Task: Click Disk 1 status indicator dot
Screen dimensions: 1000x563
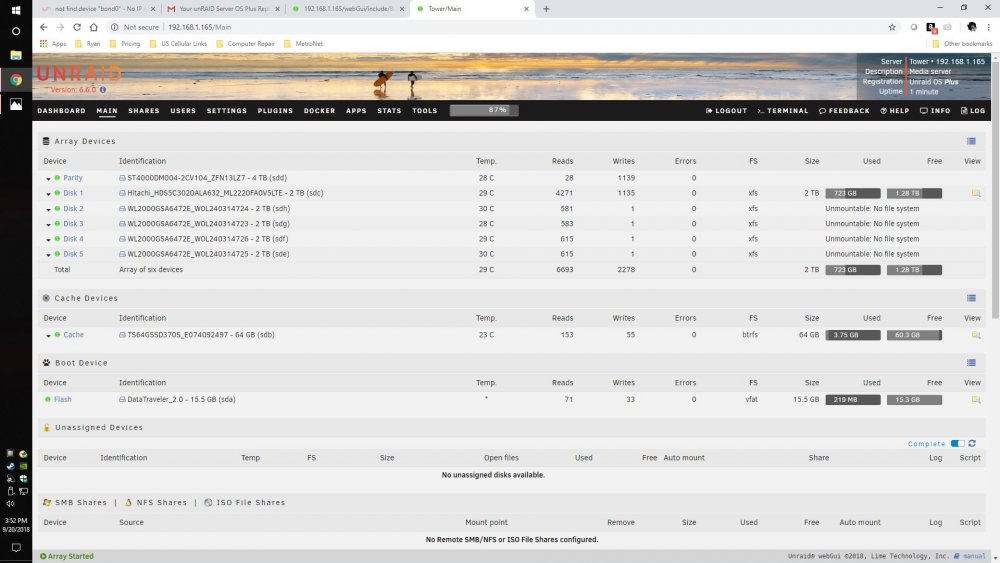Action: [57, 193]
